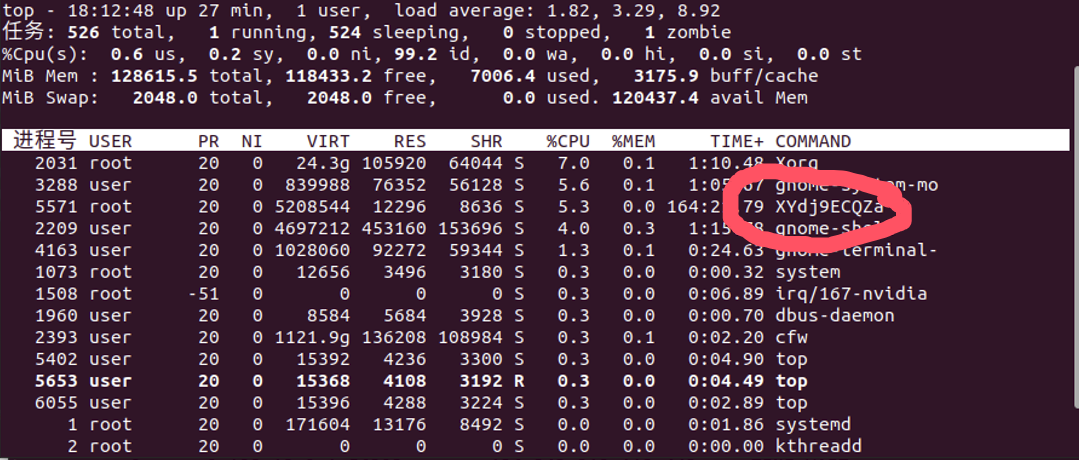Screen dimensions: 1079x460
Task: Select the 1 zombie count in tasks line
Action: [x=643, y=33]
